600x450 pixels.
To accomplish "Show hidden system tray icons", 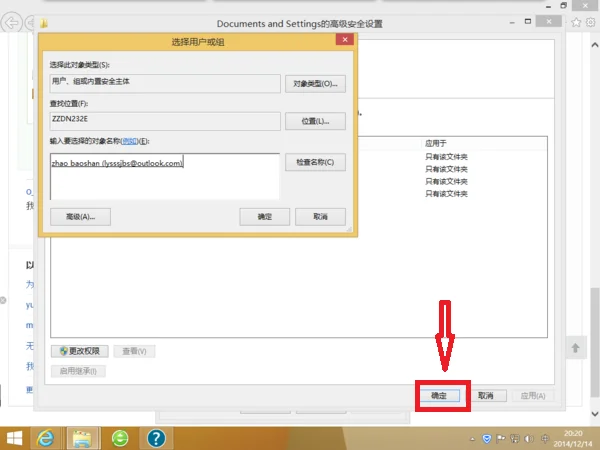I will (x=472, y=439).
